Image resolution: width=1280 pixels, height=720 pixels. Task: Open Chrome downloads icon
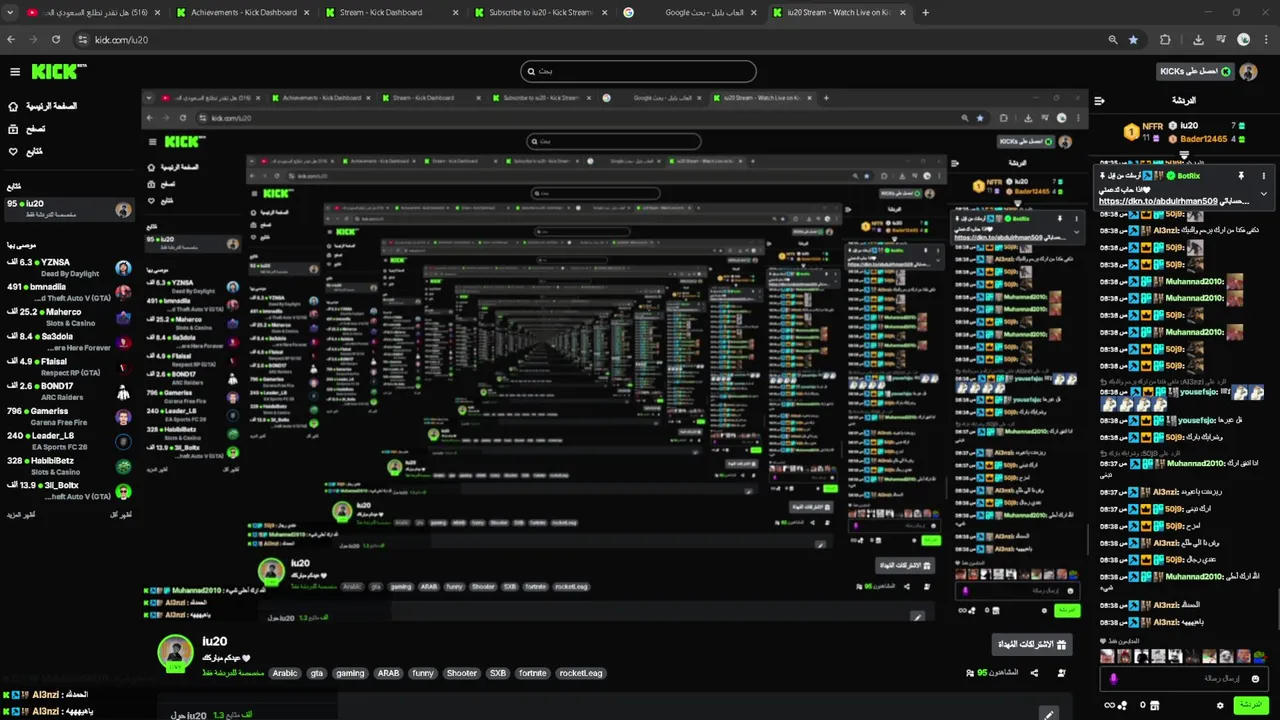(x=1198, y=40)
